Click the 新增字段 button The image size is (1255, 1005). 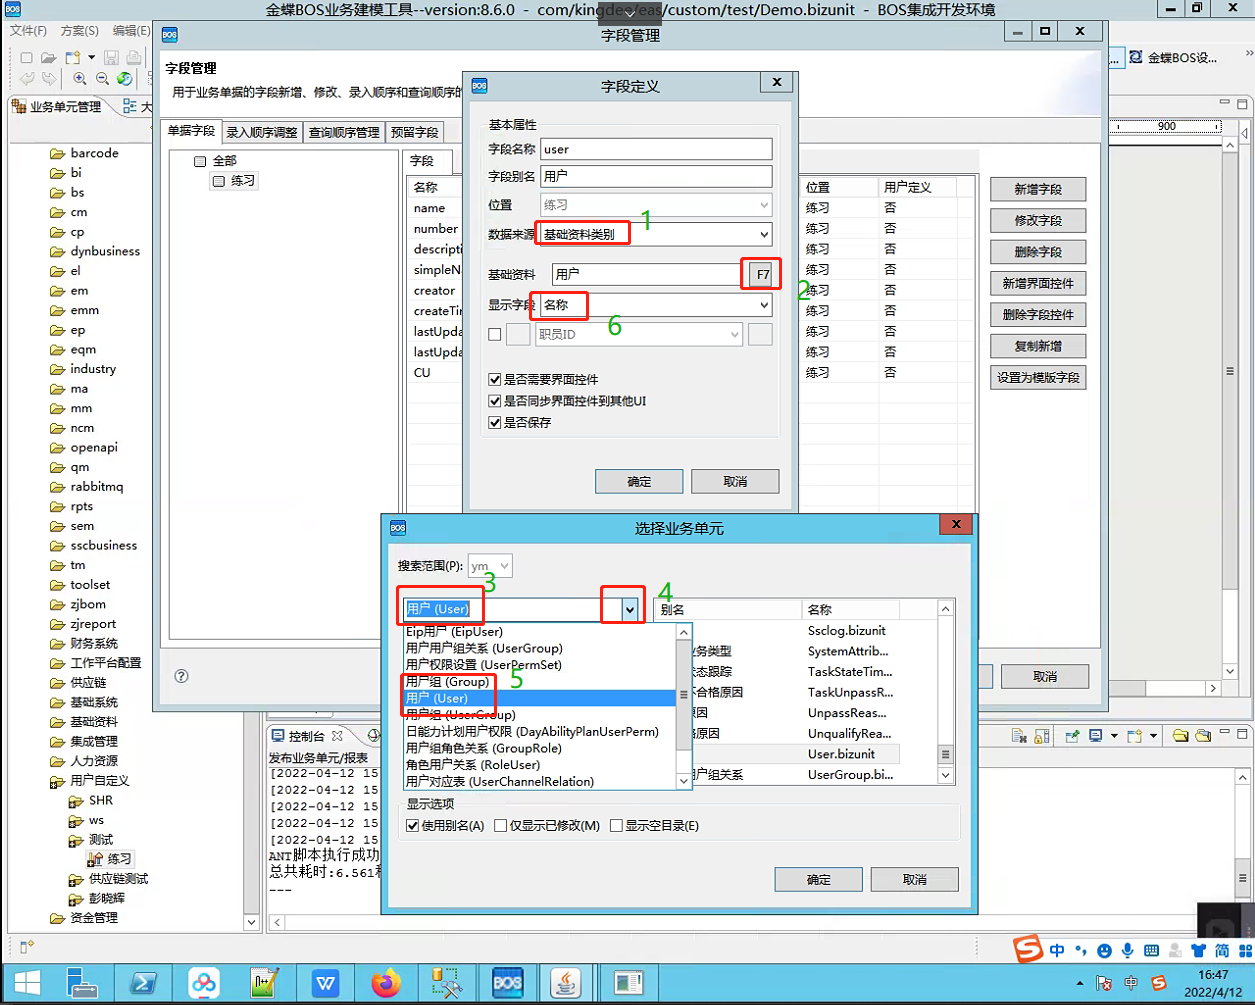coord(1038,189)
